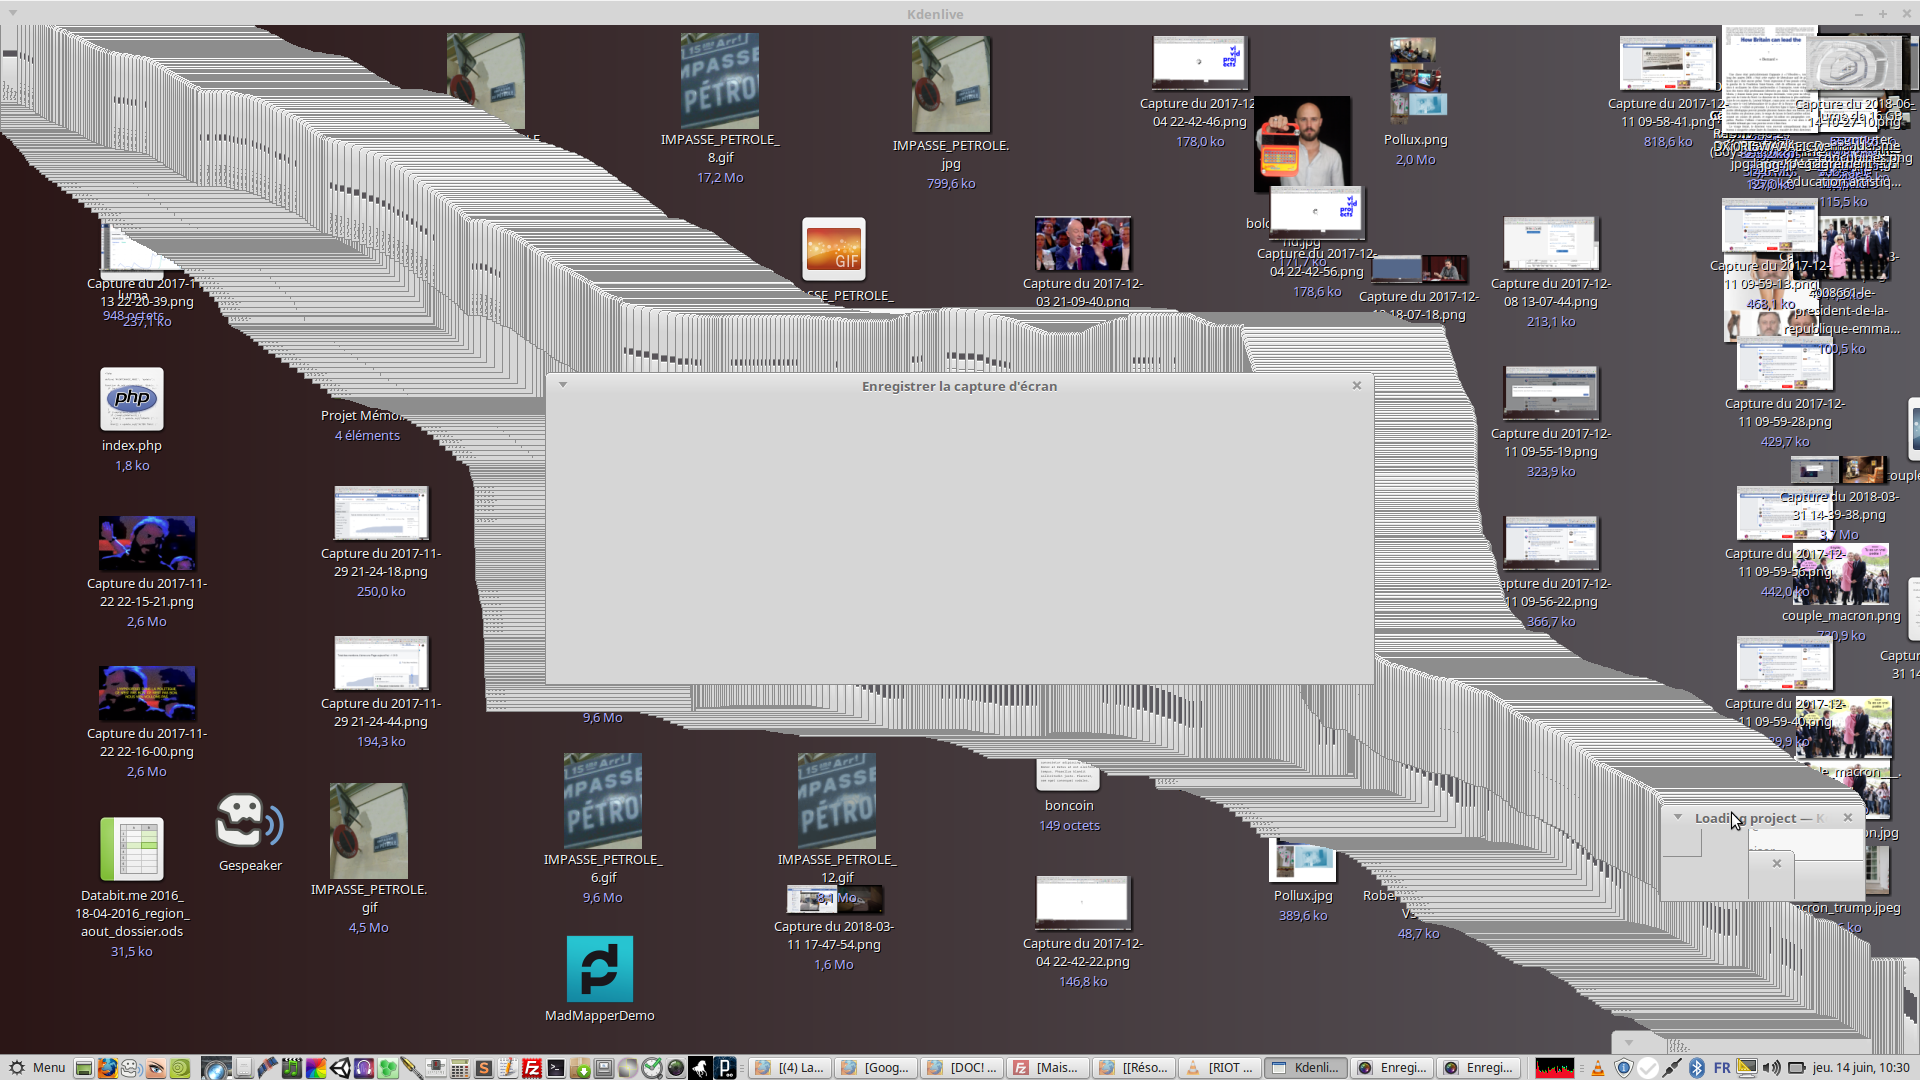
Task: Open index.php file on desktop
Action: [132, 399]
